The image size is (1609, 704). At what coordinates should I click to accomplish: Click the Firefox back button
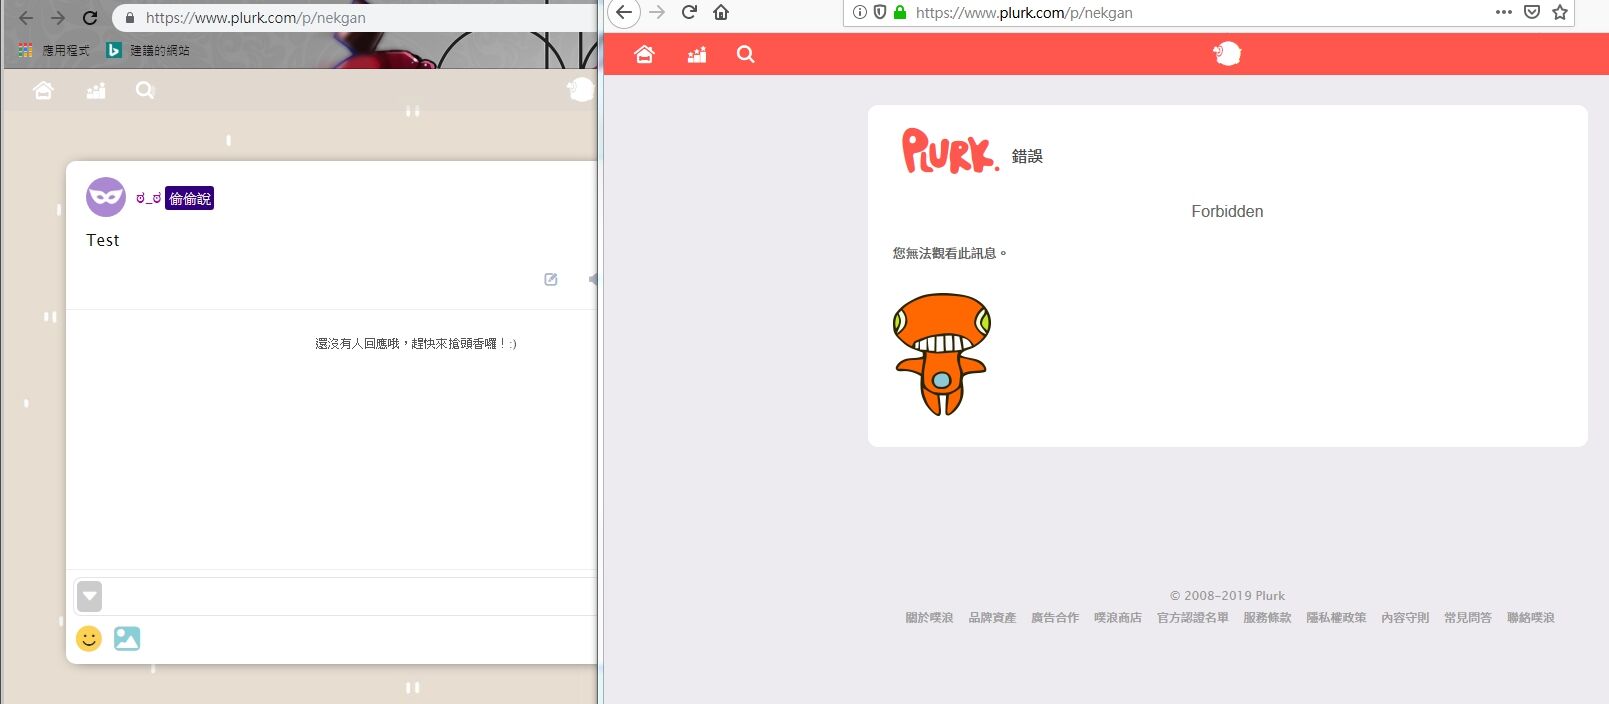tap(623, 13)
